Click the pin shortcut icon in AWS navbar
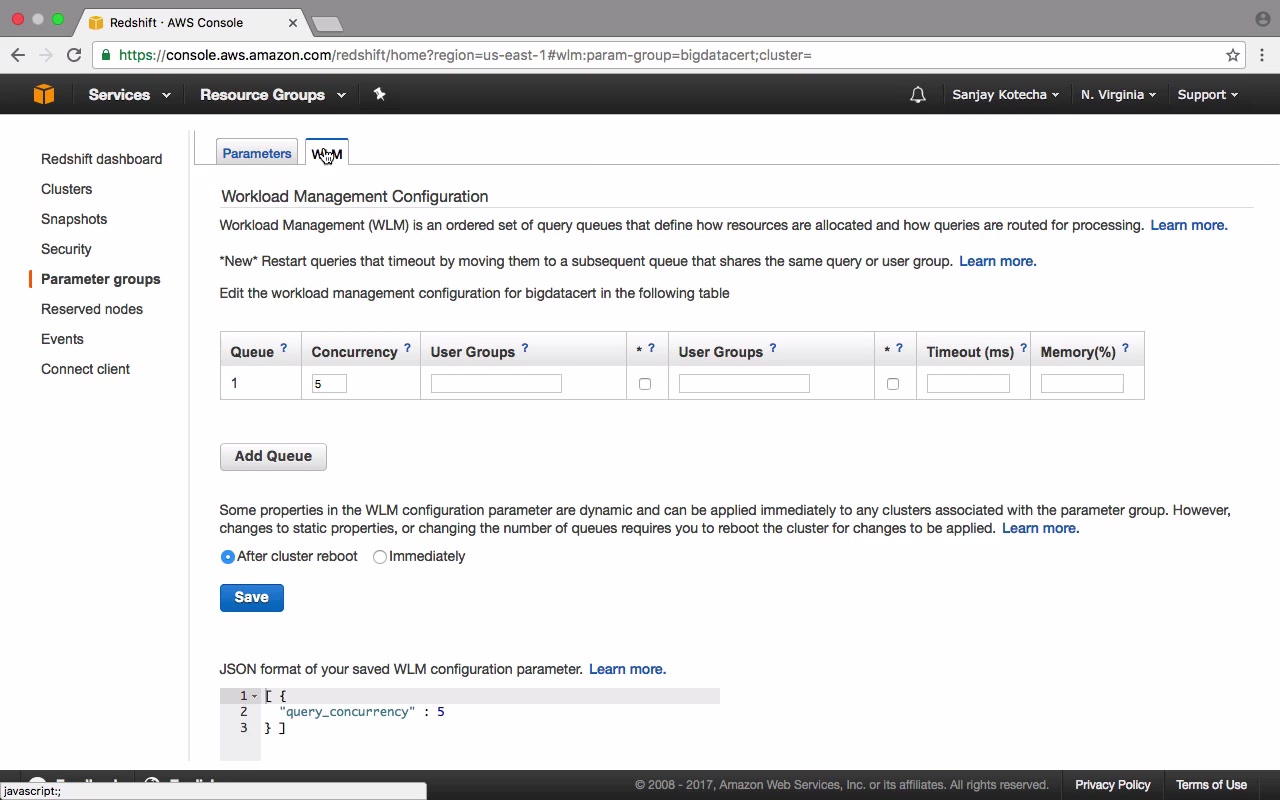Screen dimensions: 1280x800 (x=379, y=94)
